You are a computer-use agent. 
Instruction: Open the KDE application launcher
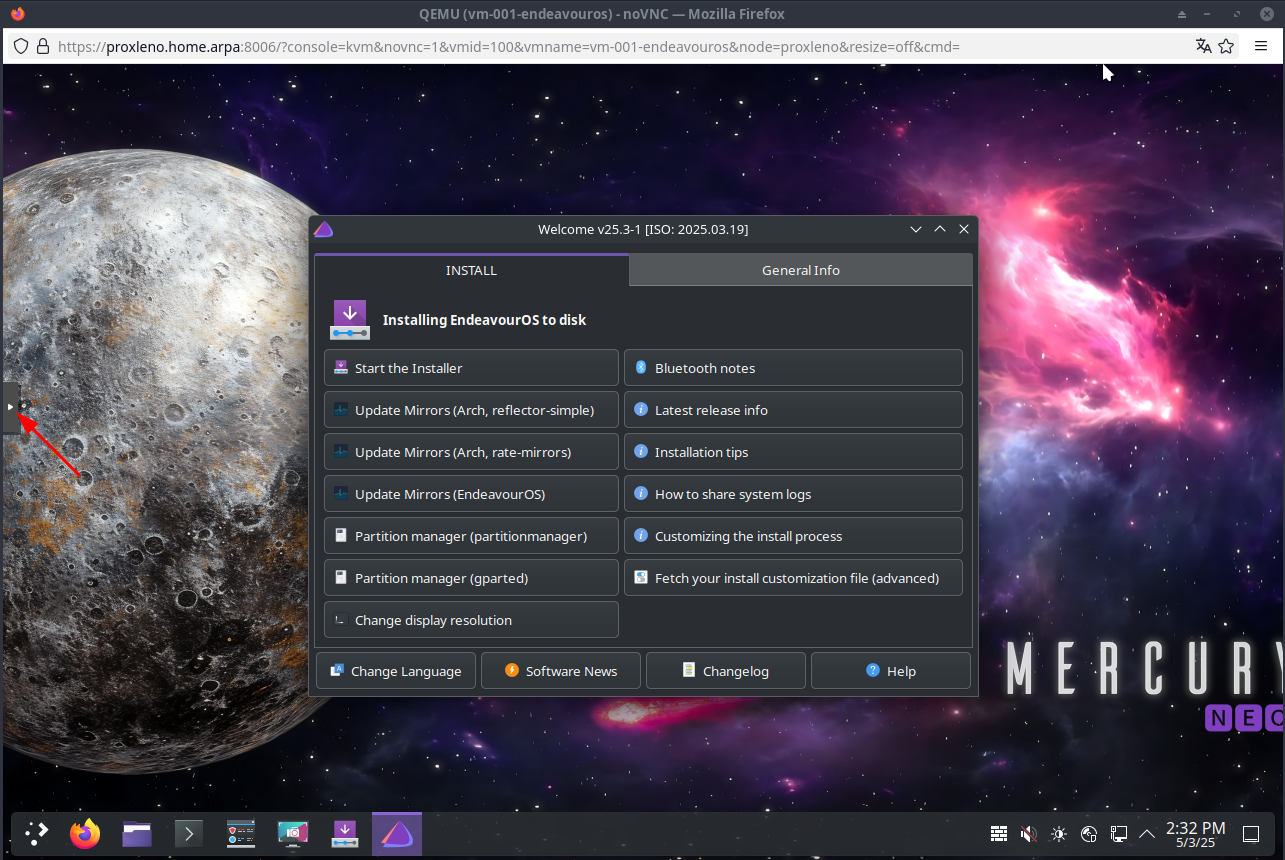click(37, 833)
